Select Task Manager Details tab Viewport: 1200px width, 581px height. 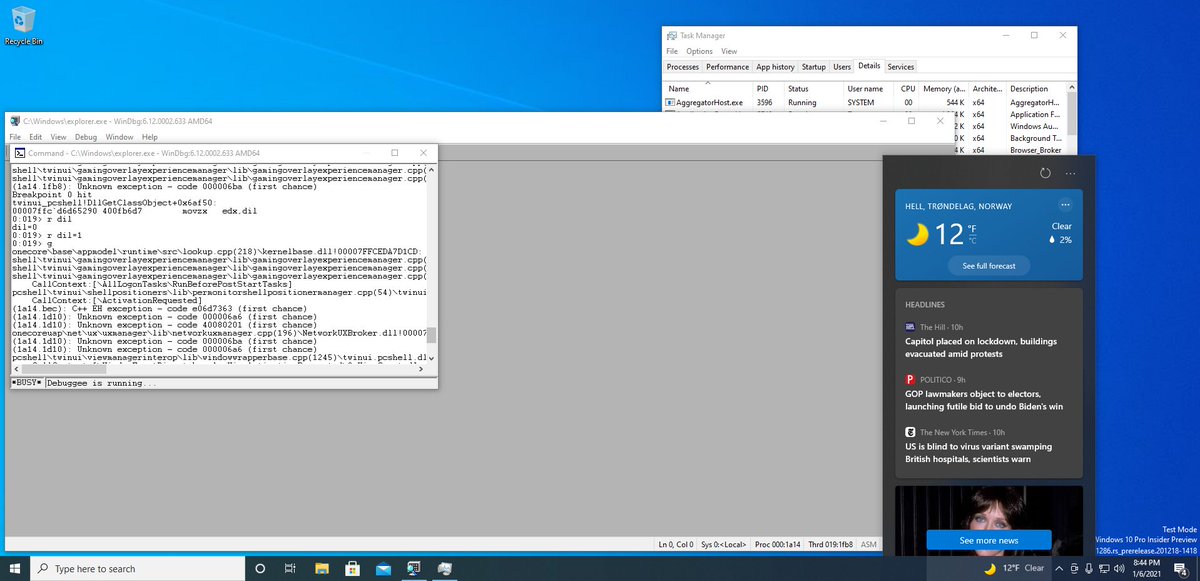(x=869, y=66)
